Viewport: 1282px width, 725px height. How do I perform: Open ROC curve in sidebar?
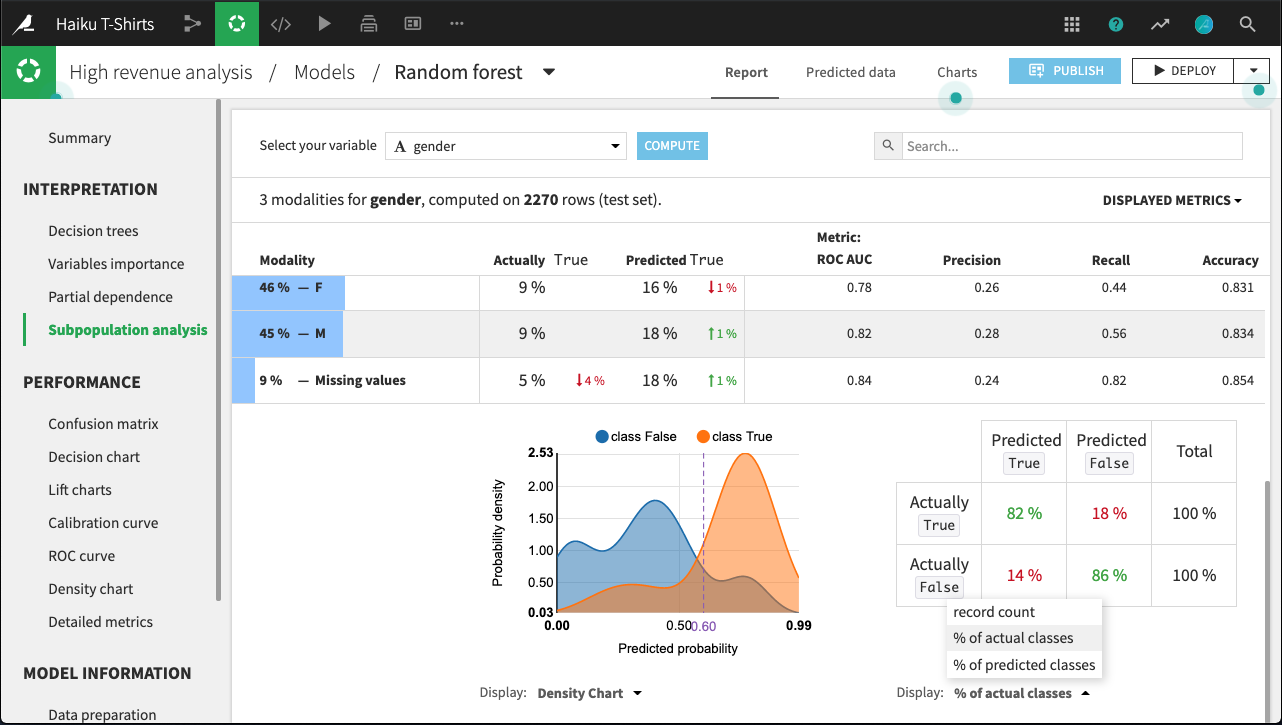tap(82, 556)
